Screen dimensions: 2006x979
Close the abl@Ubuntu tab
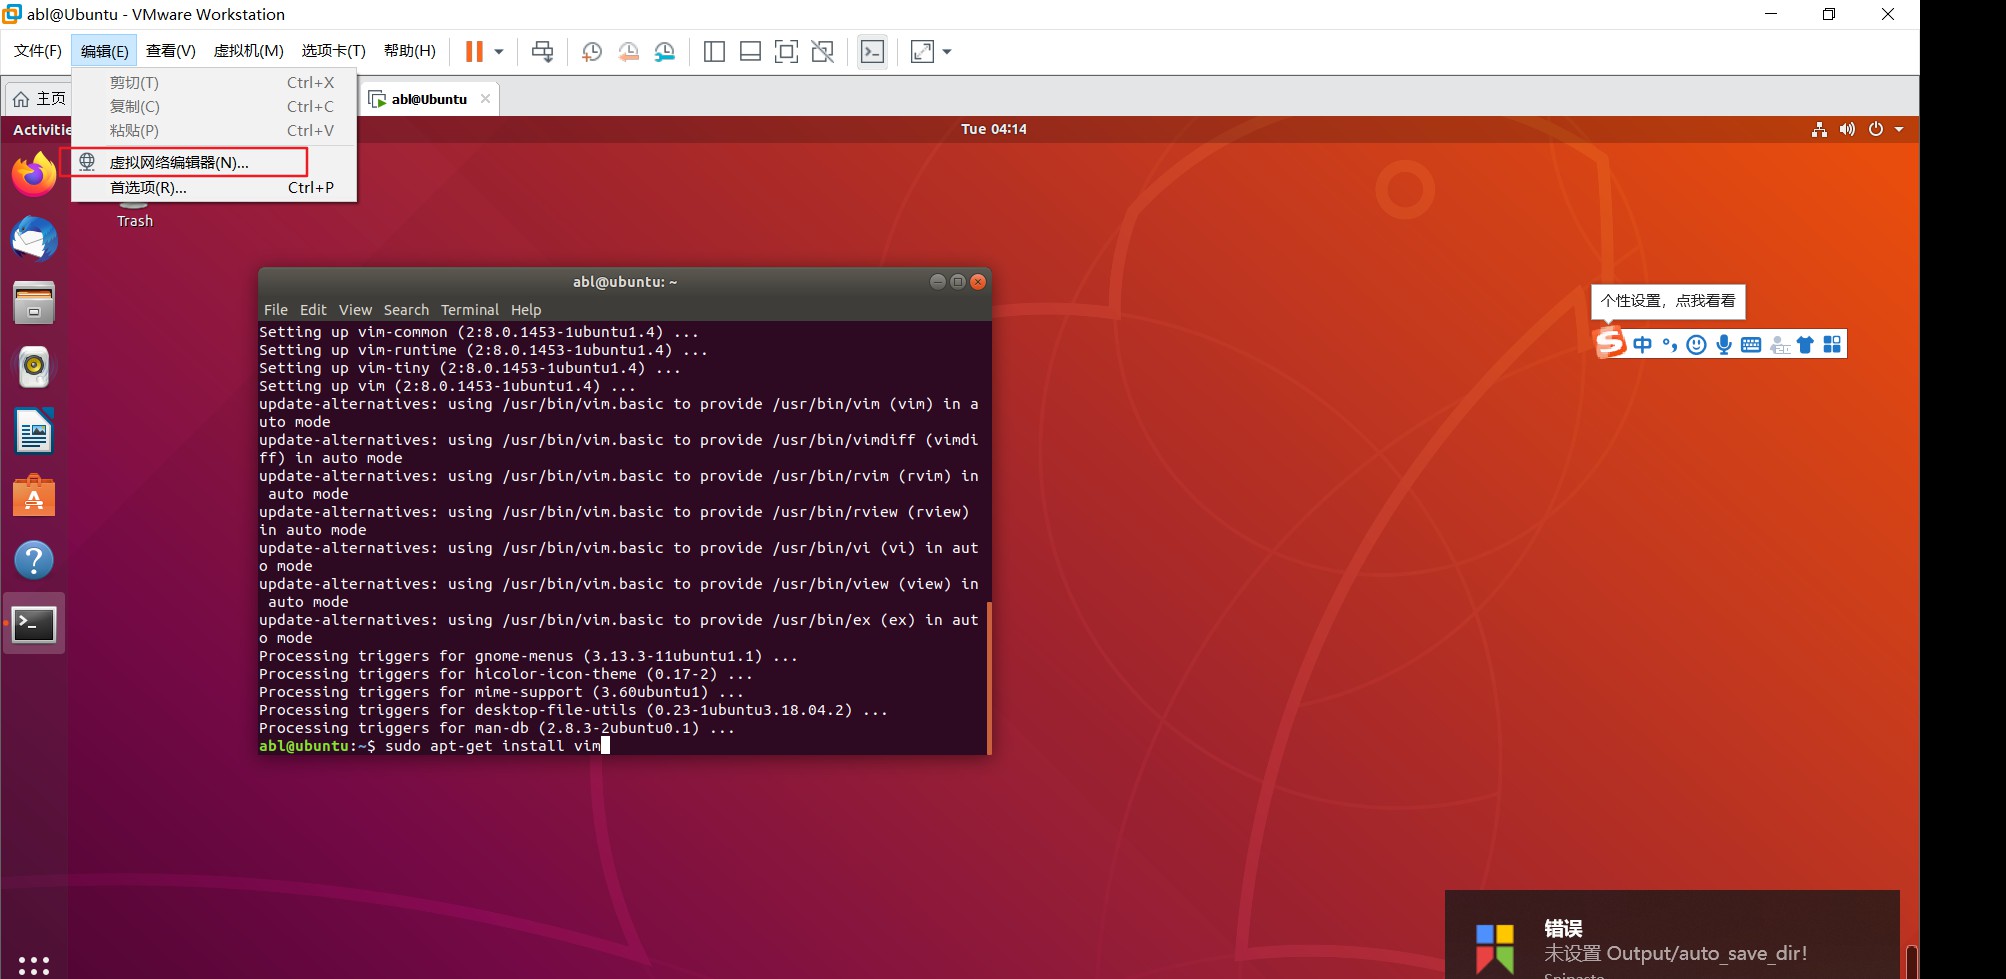point(486,99)
